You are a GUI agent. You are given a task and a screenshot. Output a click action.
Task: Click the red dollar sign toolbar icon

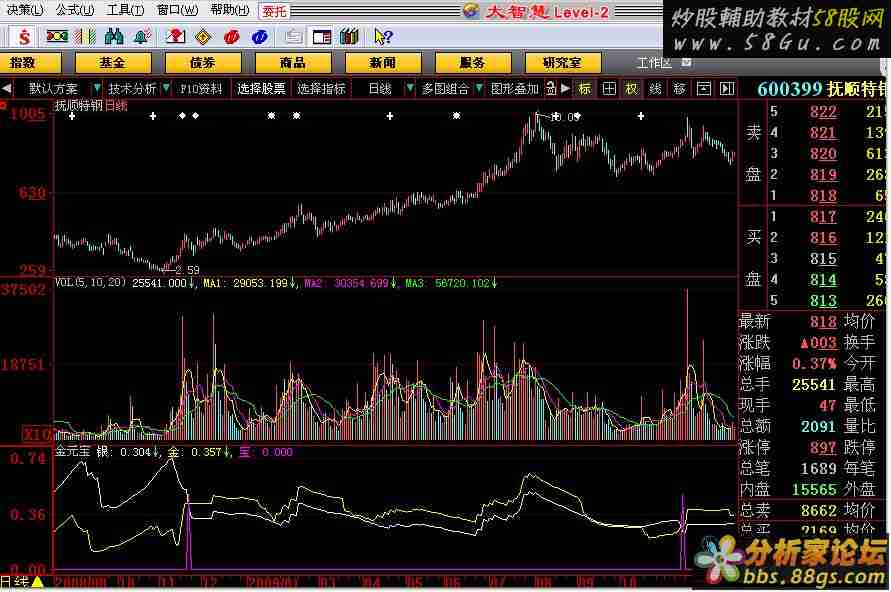(x=24, y=37)
